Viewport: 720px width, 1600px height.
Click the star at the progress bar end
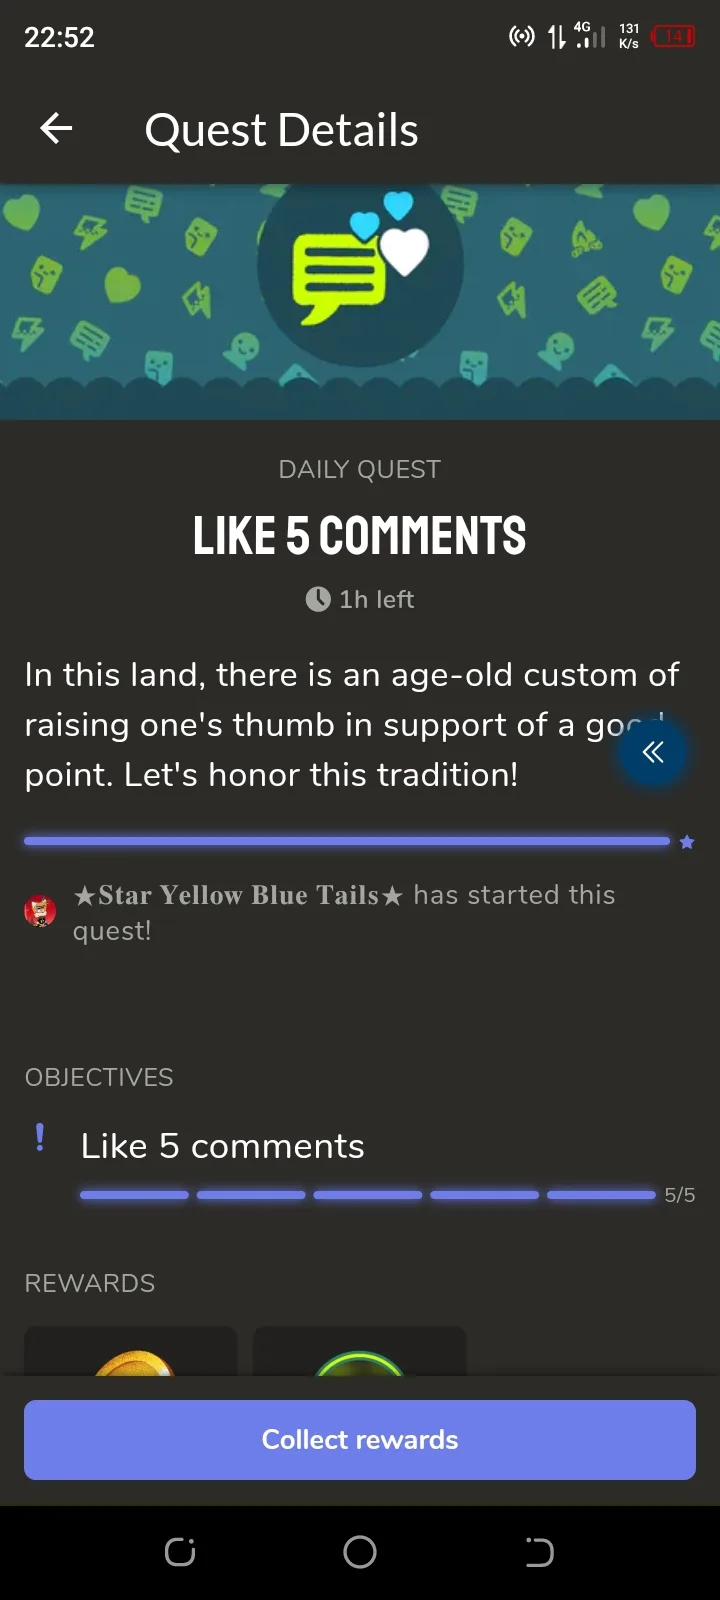[x=687, y=842]
